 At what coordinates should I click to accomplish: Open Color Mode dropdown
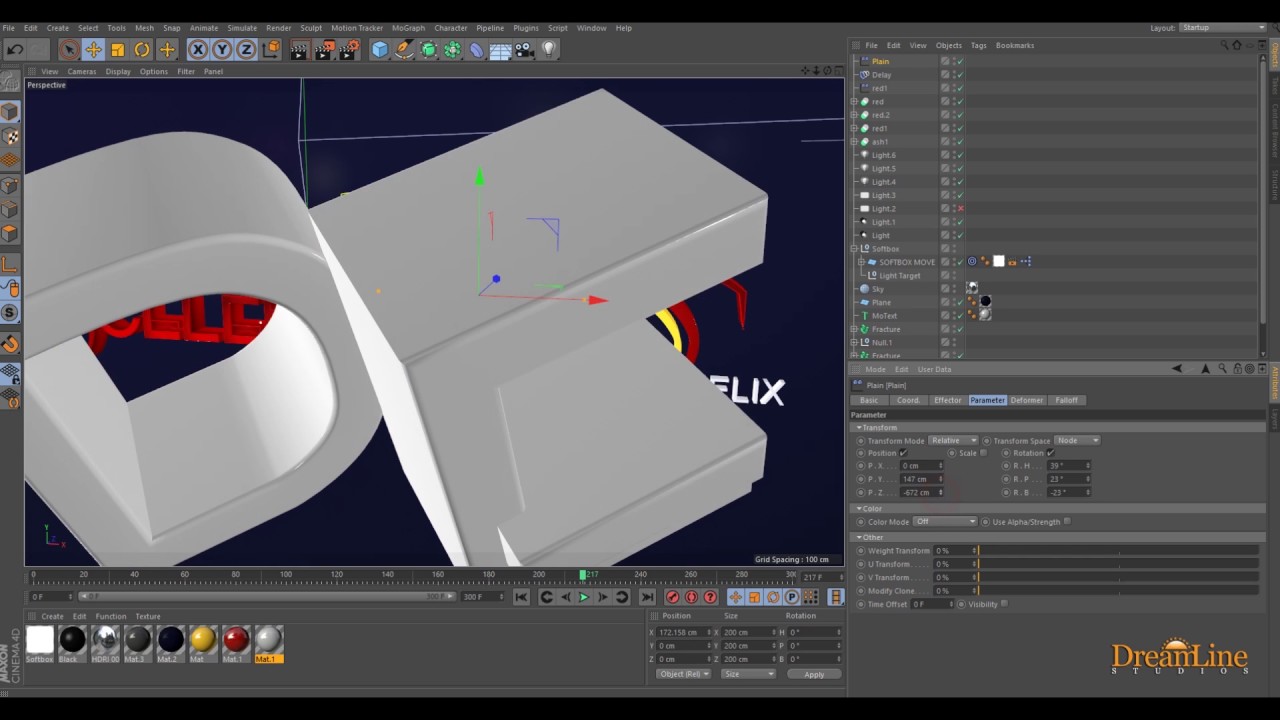click(x=945, y=521)
